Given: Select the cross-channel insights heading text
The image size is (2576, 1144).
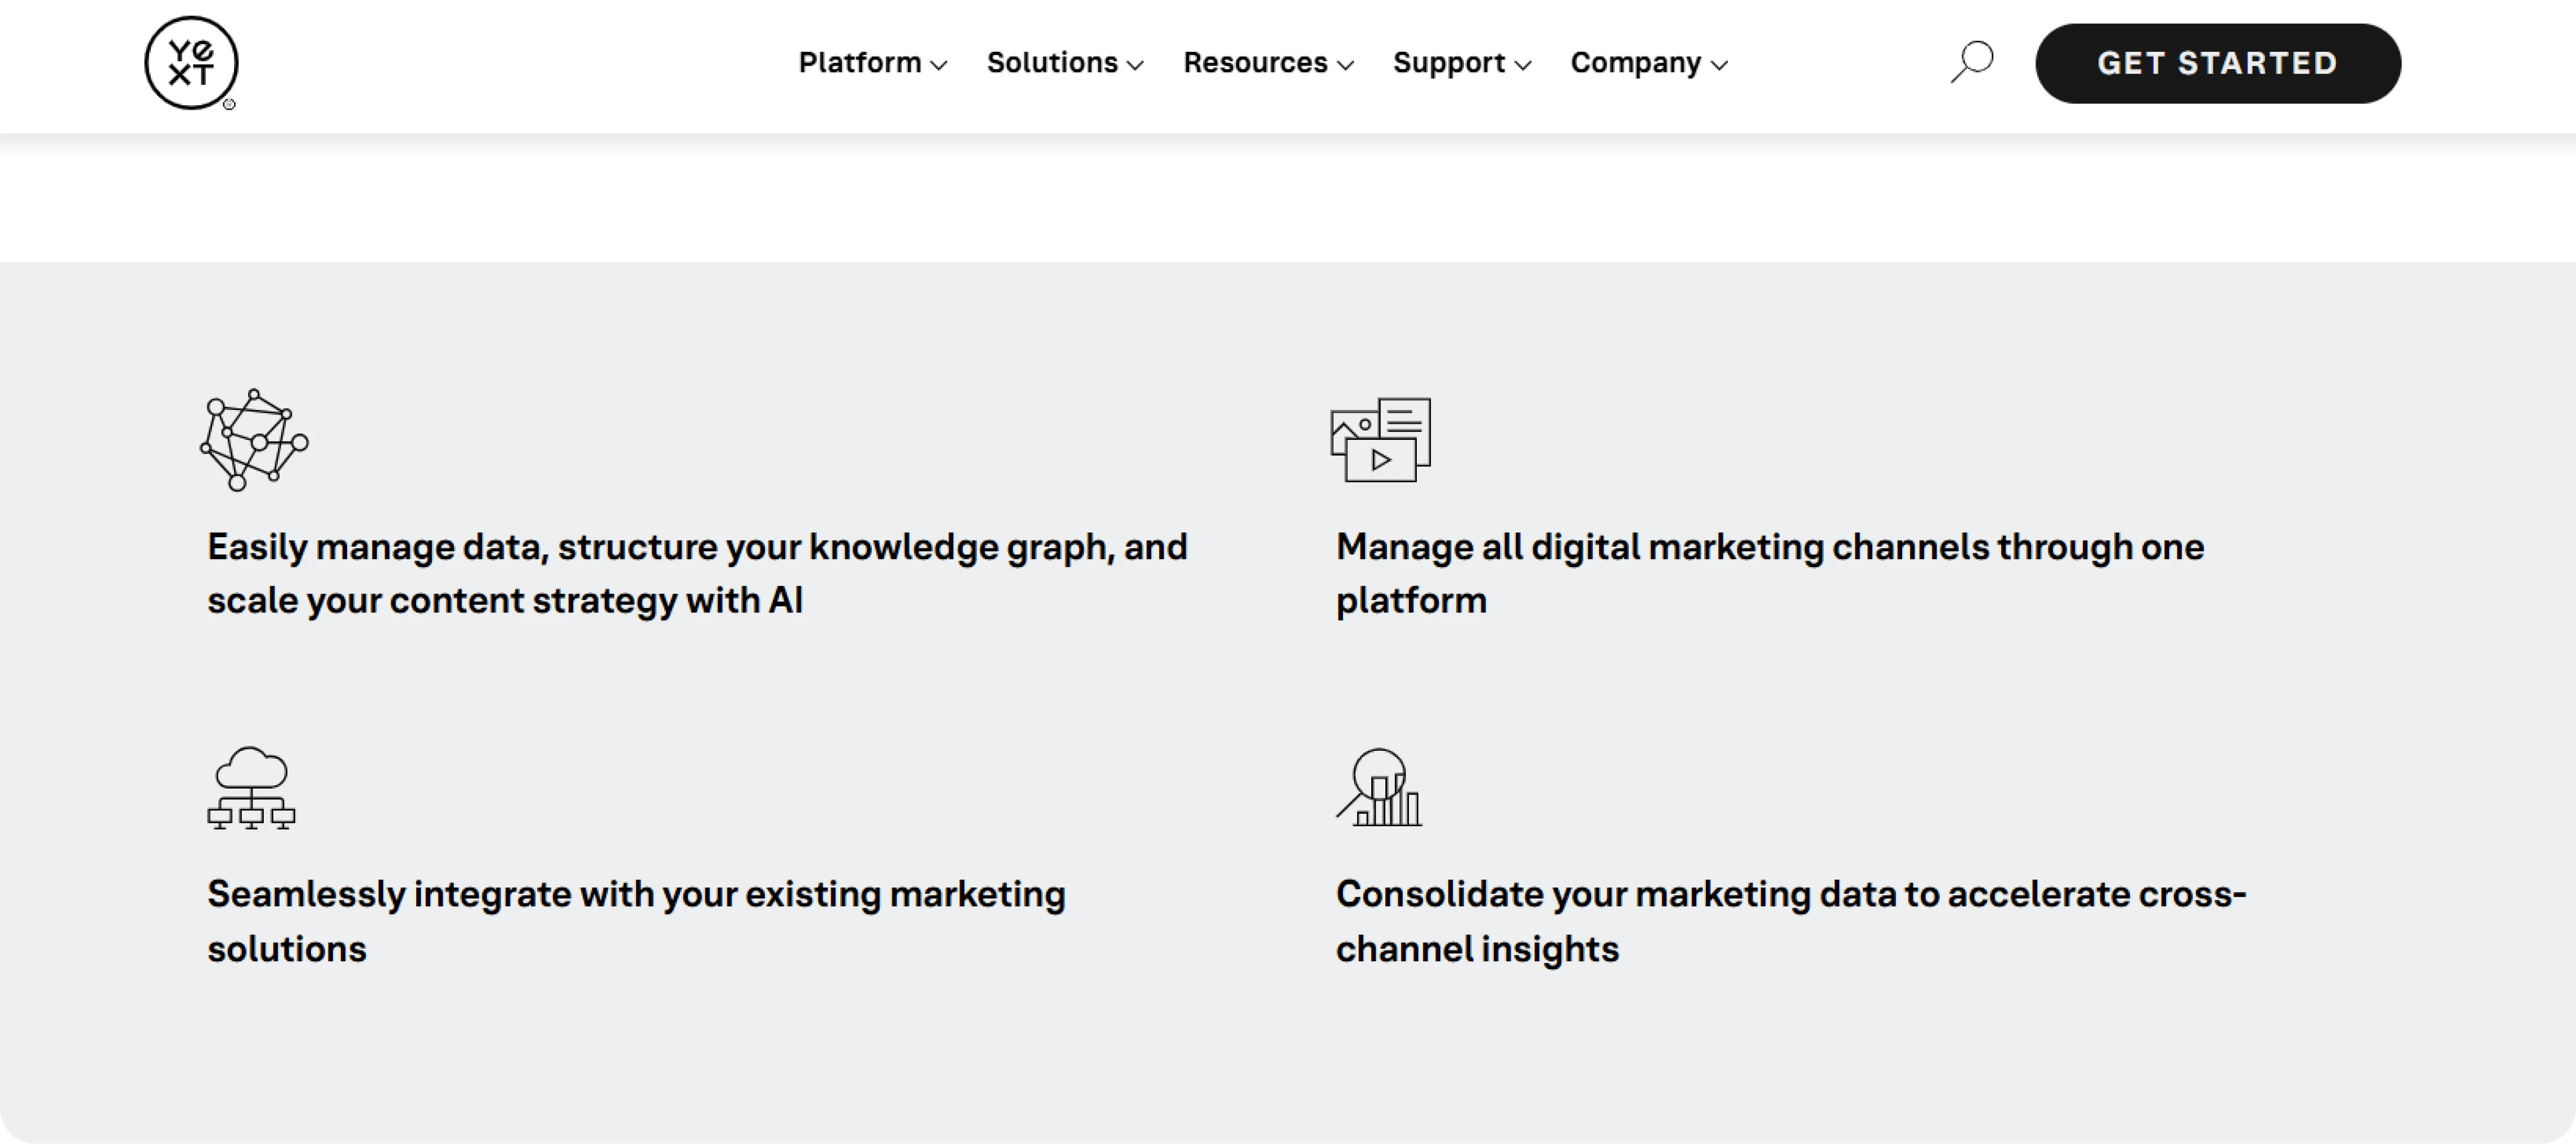Looking at the screenshot, I should (x=1790, y=921).
